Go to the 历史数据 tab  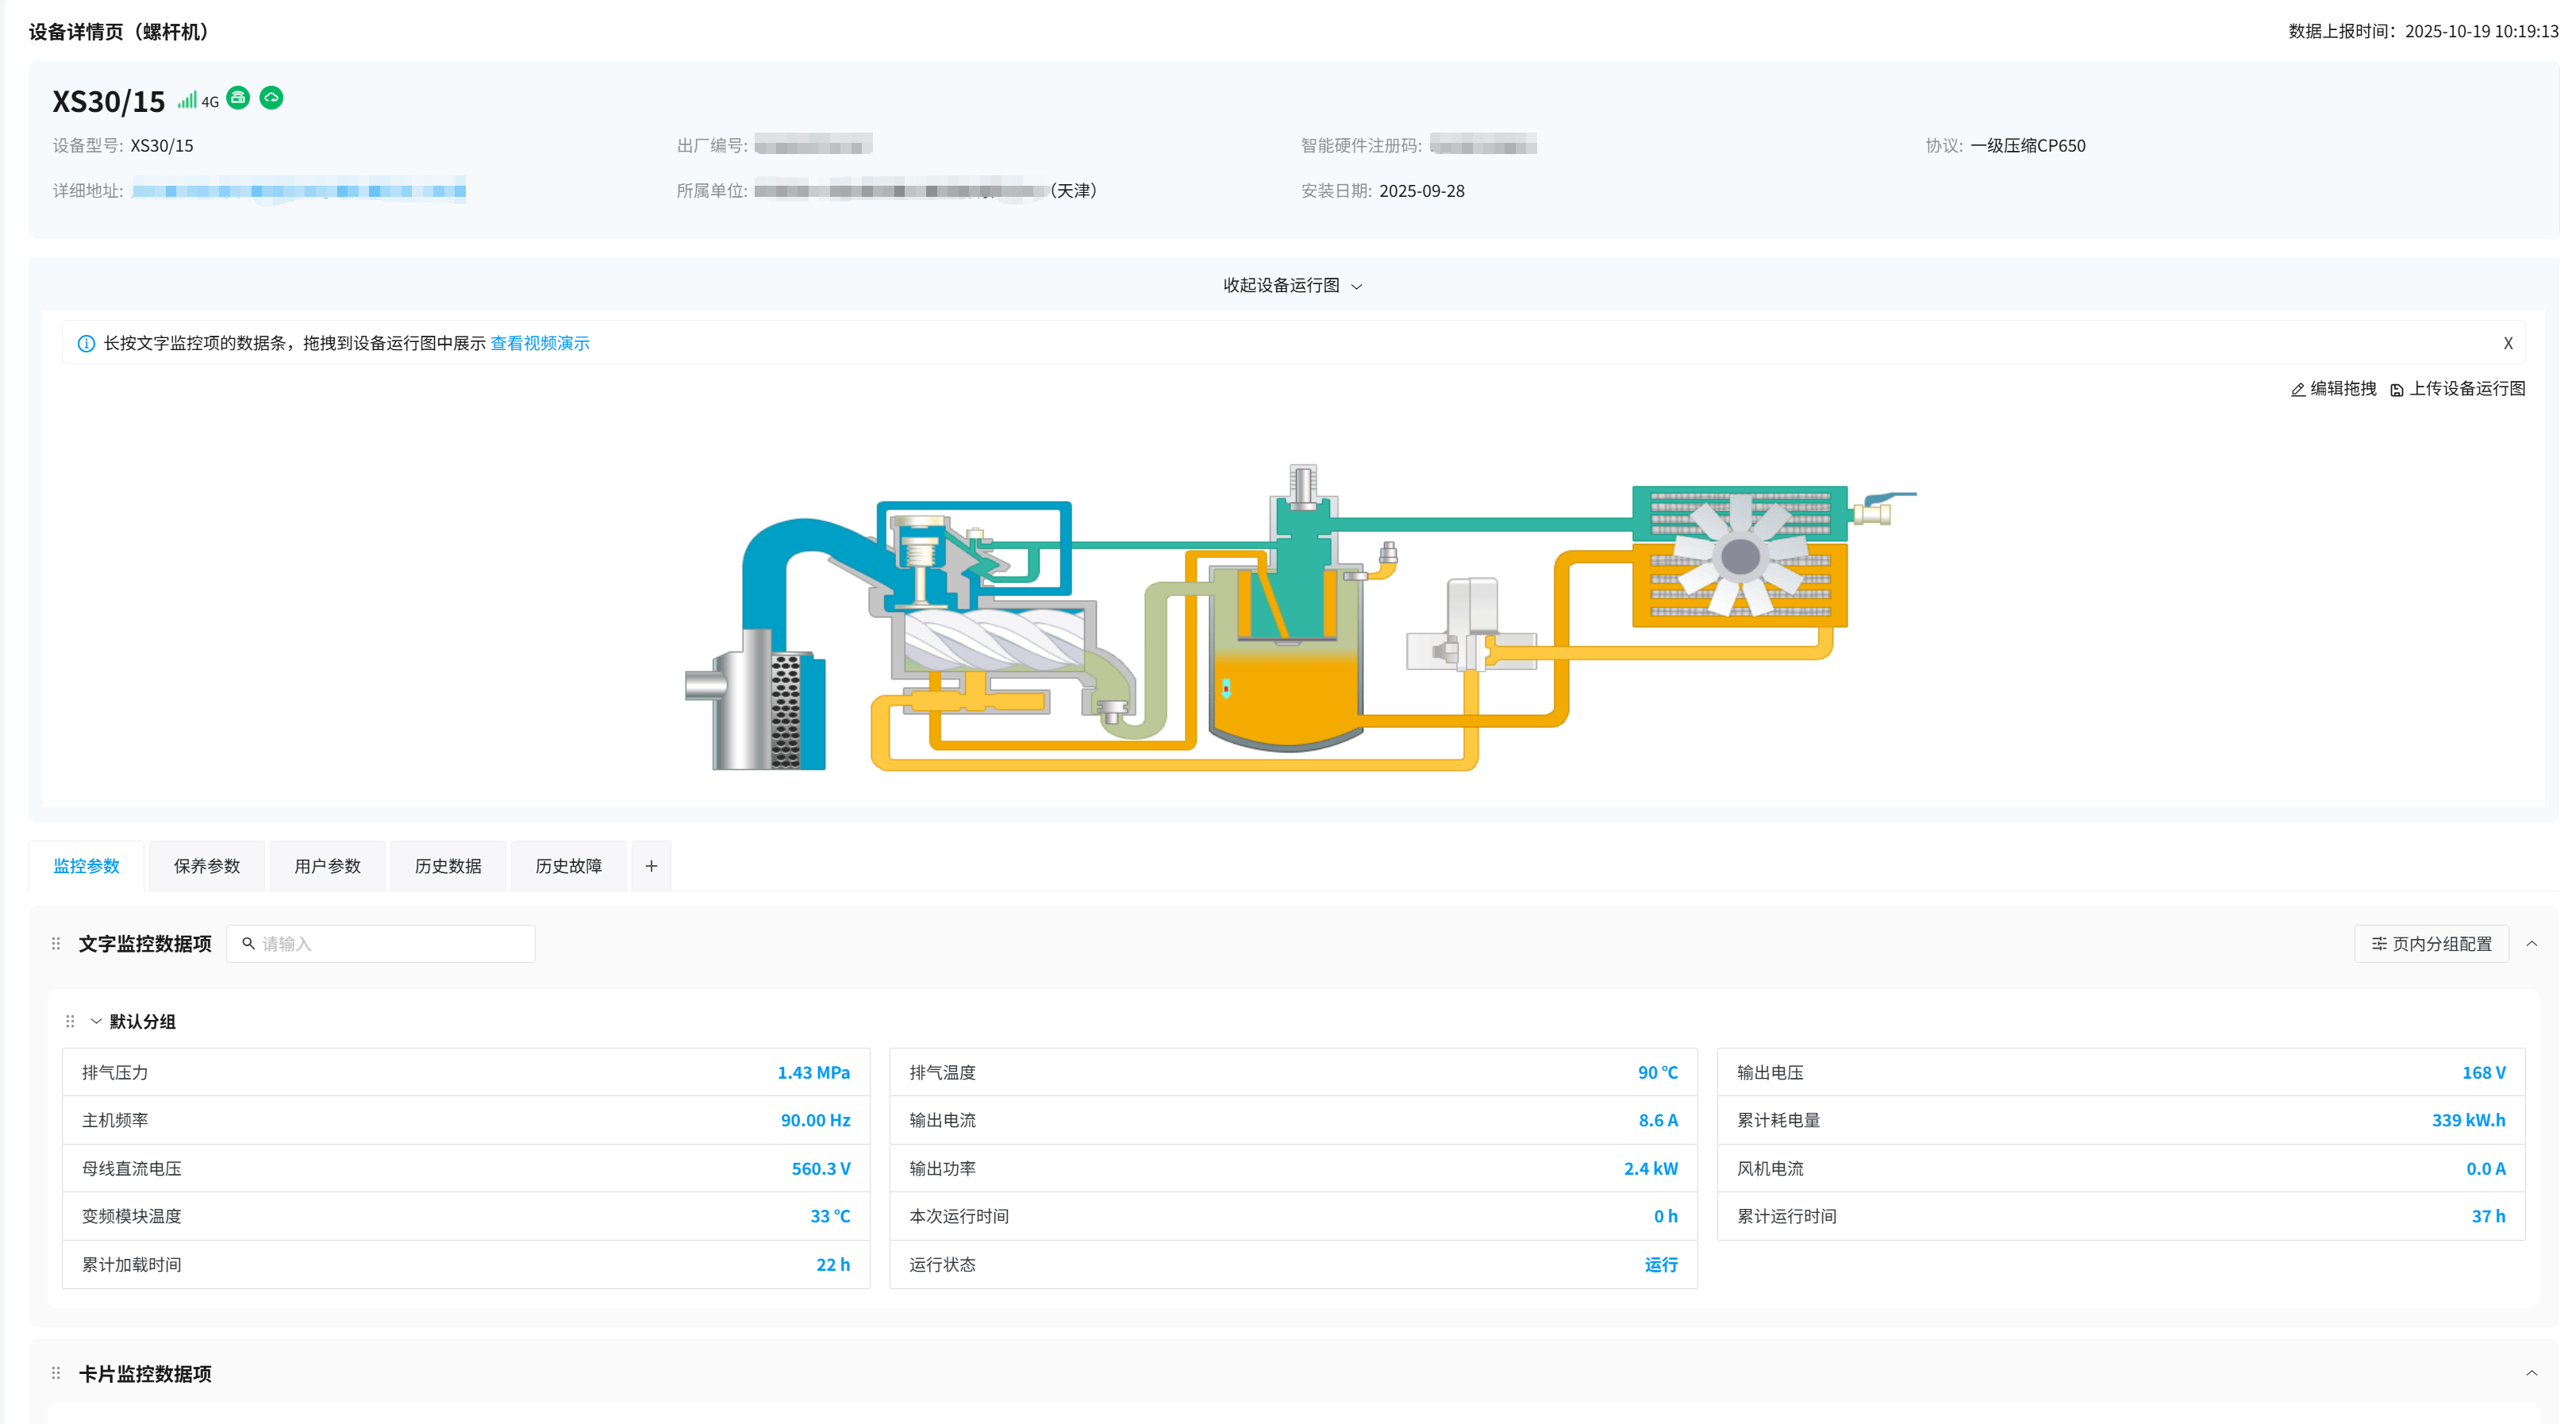pos(448,866)
